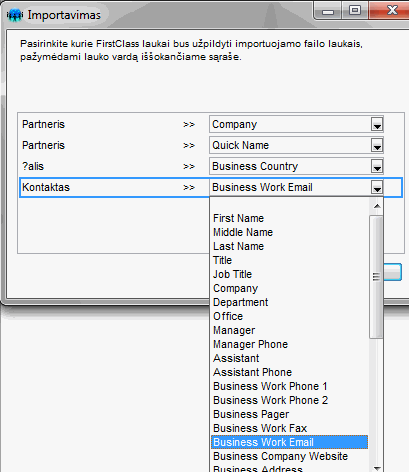Viewport: 409px width, 472px height.
Task: Select Business Work Phone 1 option
Action: [x=270, y=386]
